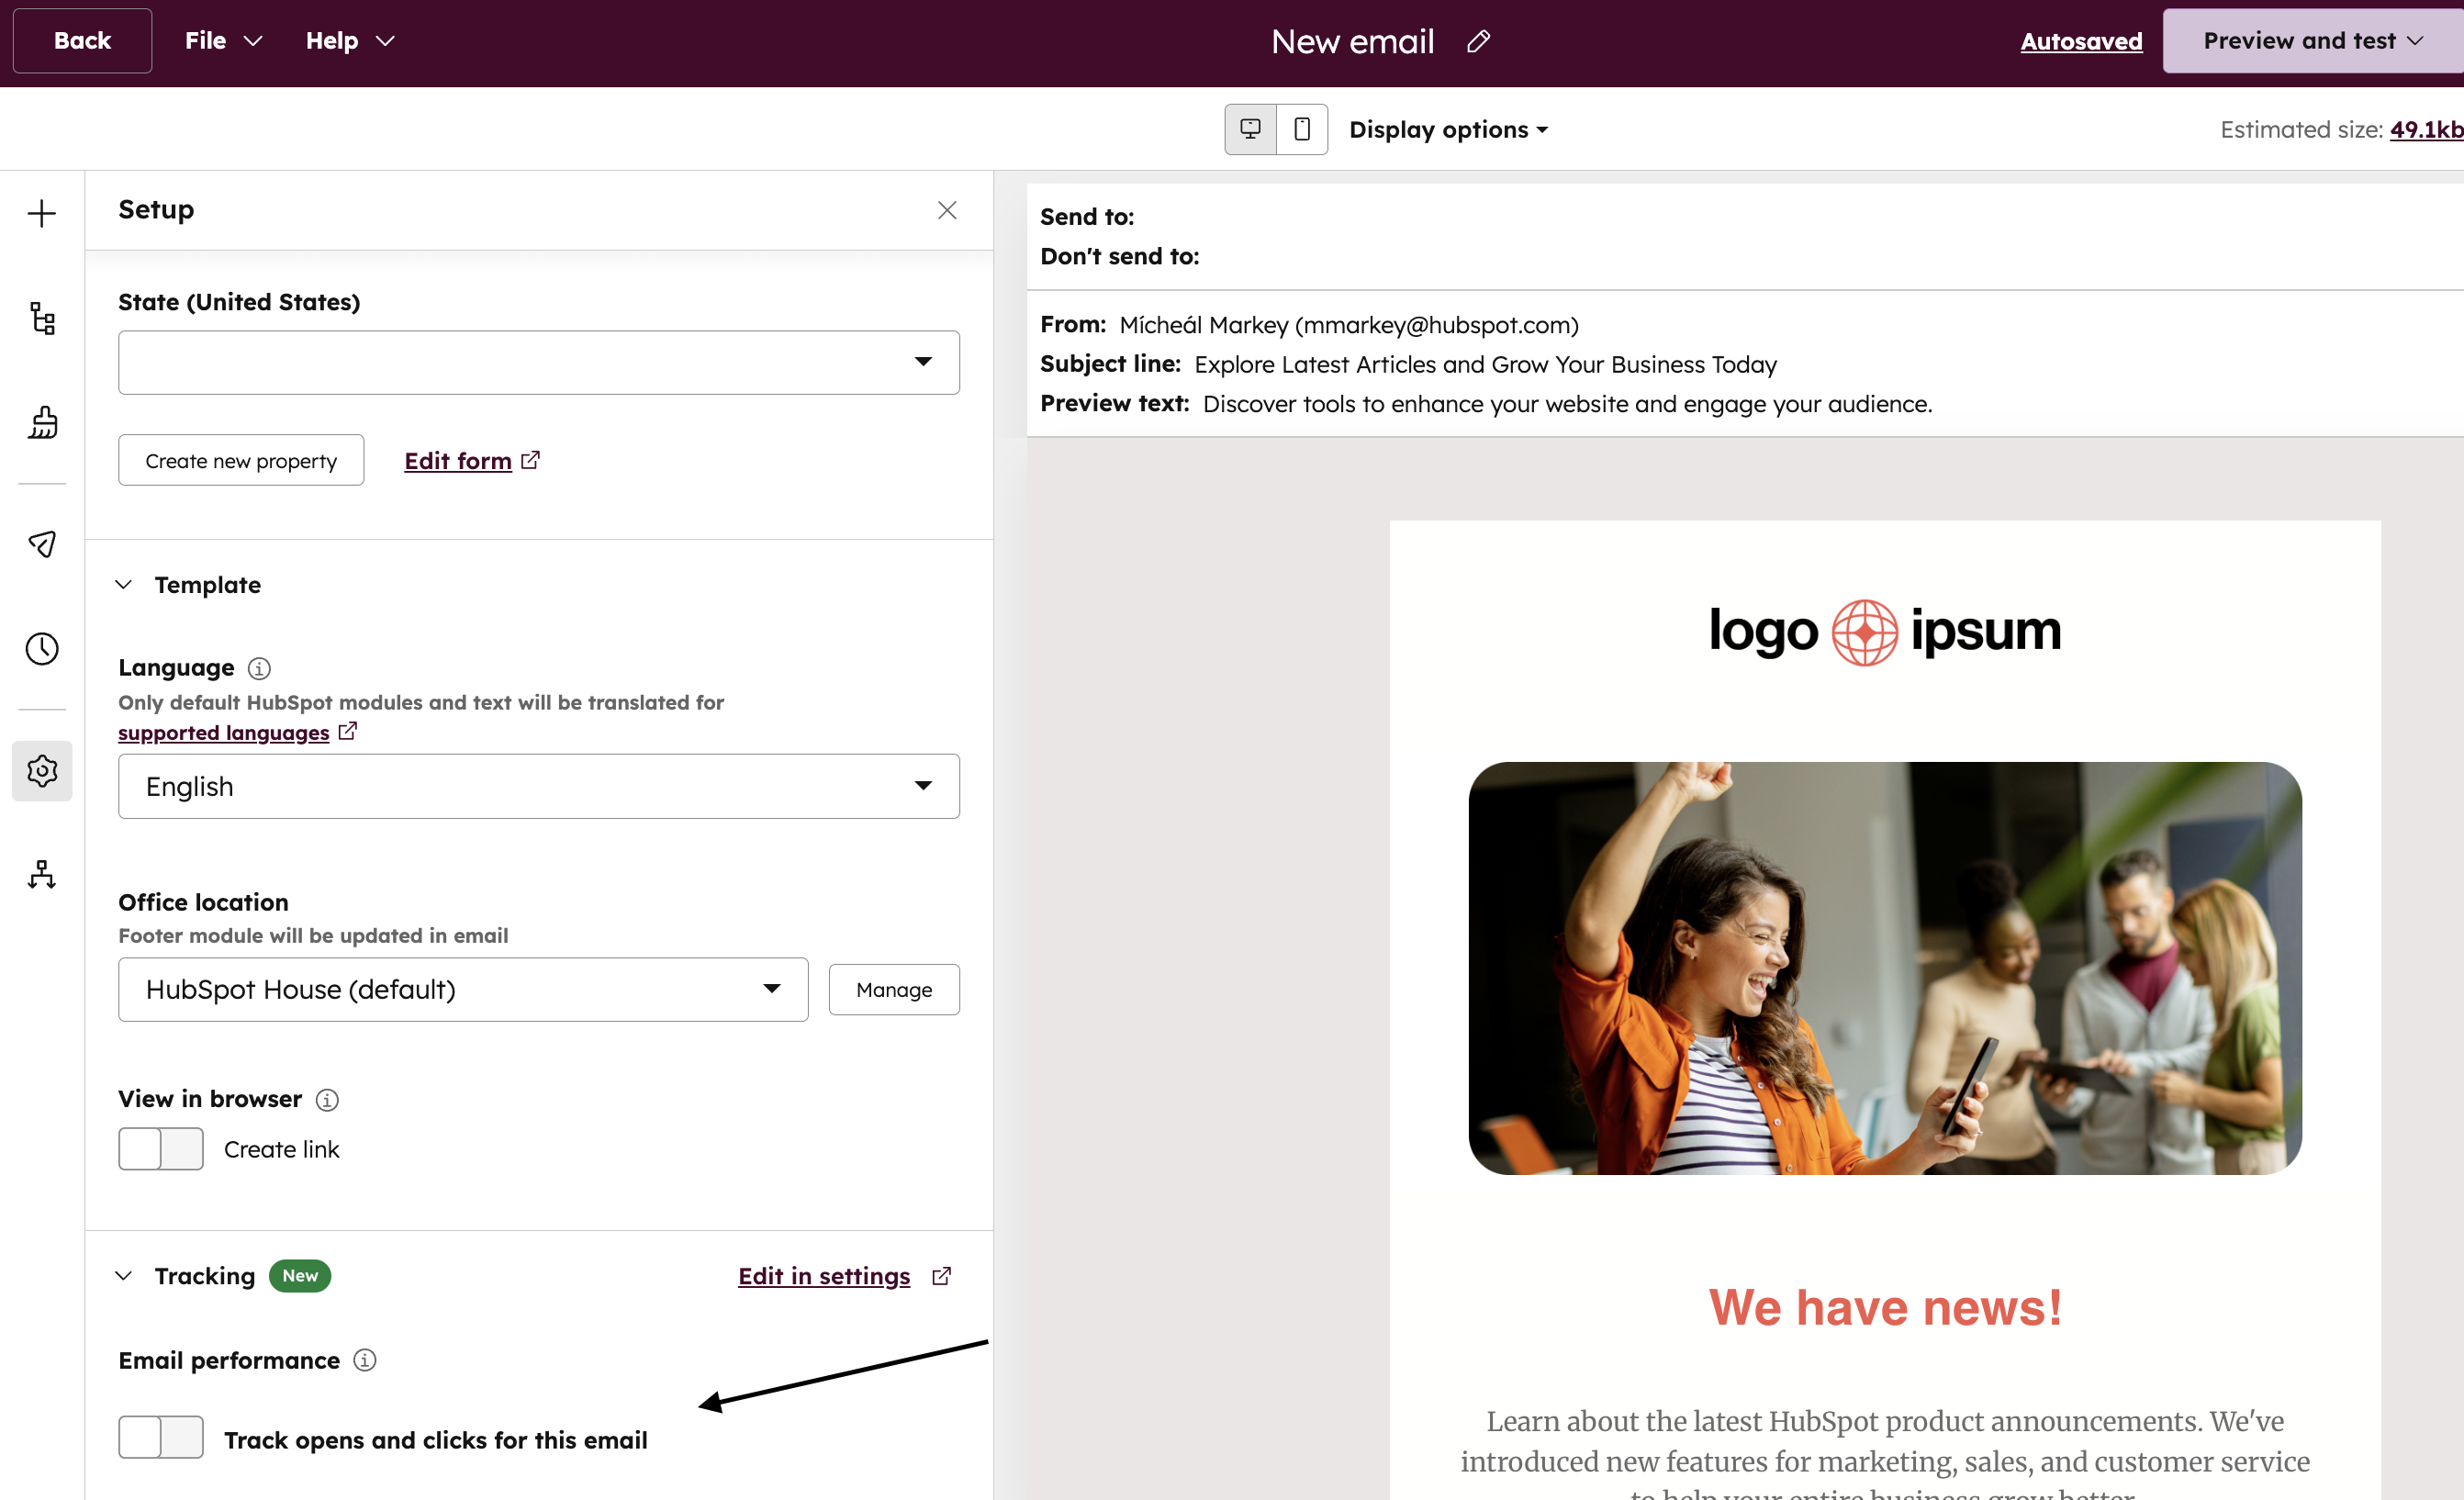The height and width of the screenshot is (1500, 2464).
Task: Open the Help menu
Action: (x=350, y=41)
